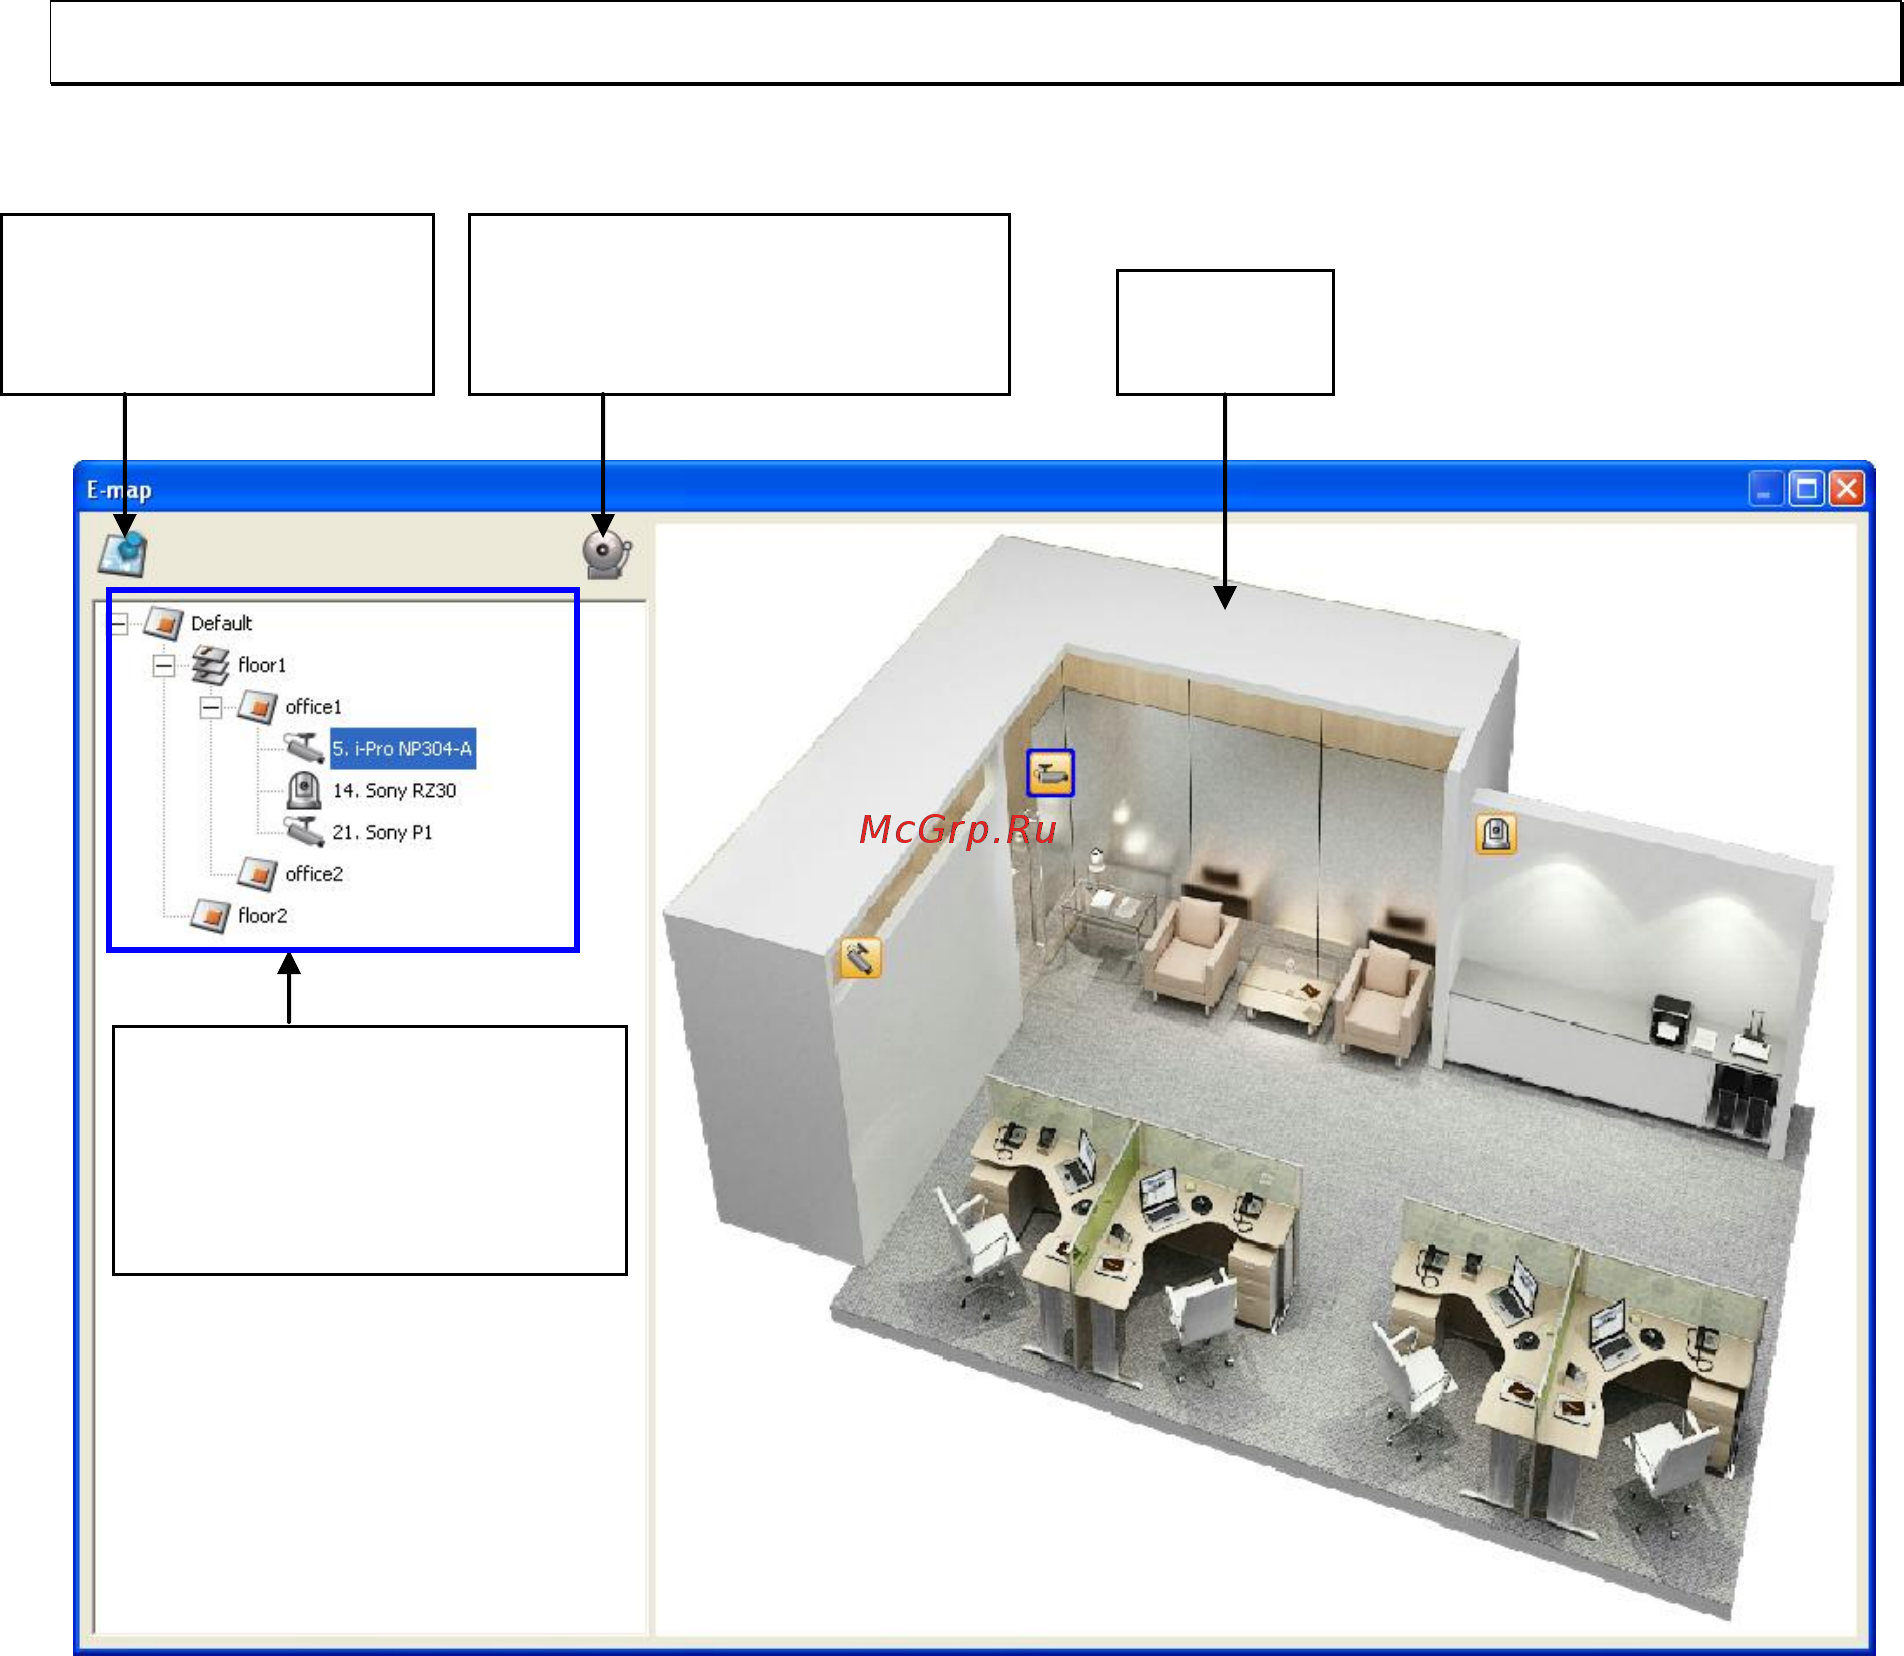Collapse the floor1 tree node
Viewport: 1904px width, 1656px height.
[164, 665]
